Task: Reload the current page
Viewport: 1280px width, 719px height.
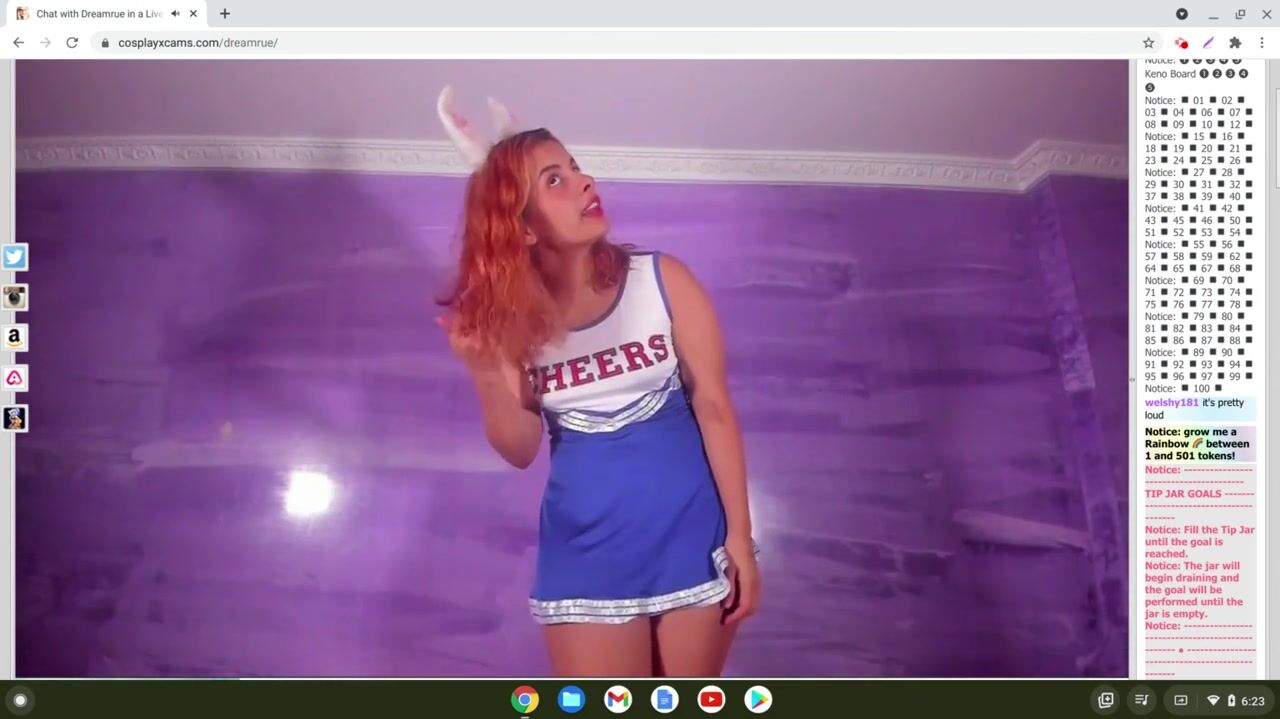Action: click(72, 43)
